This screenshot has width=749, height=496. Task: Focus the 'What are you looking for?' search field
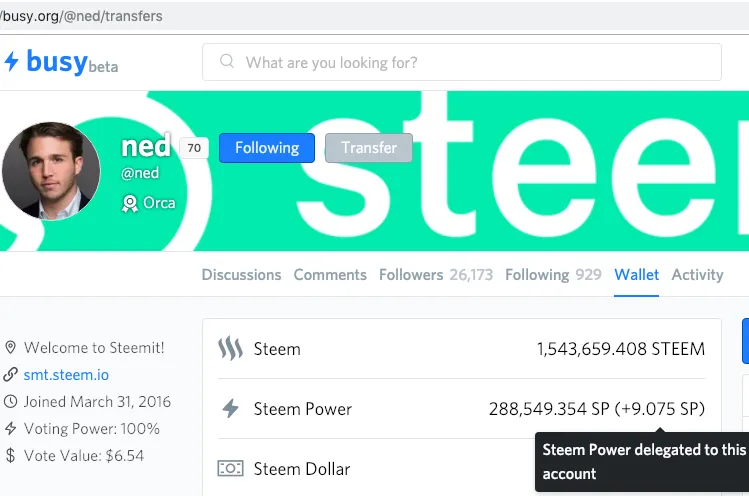(461, 62)
